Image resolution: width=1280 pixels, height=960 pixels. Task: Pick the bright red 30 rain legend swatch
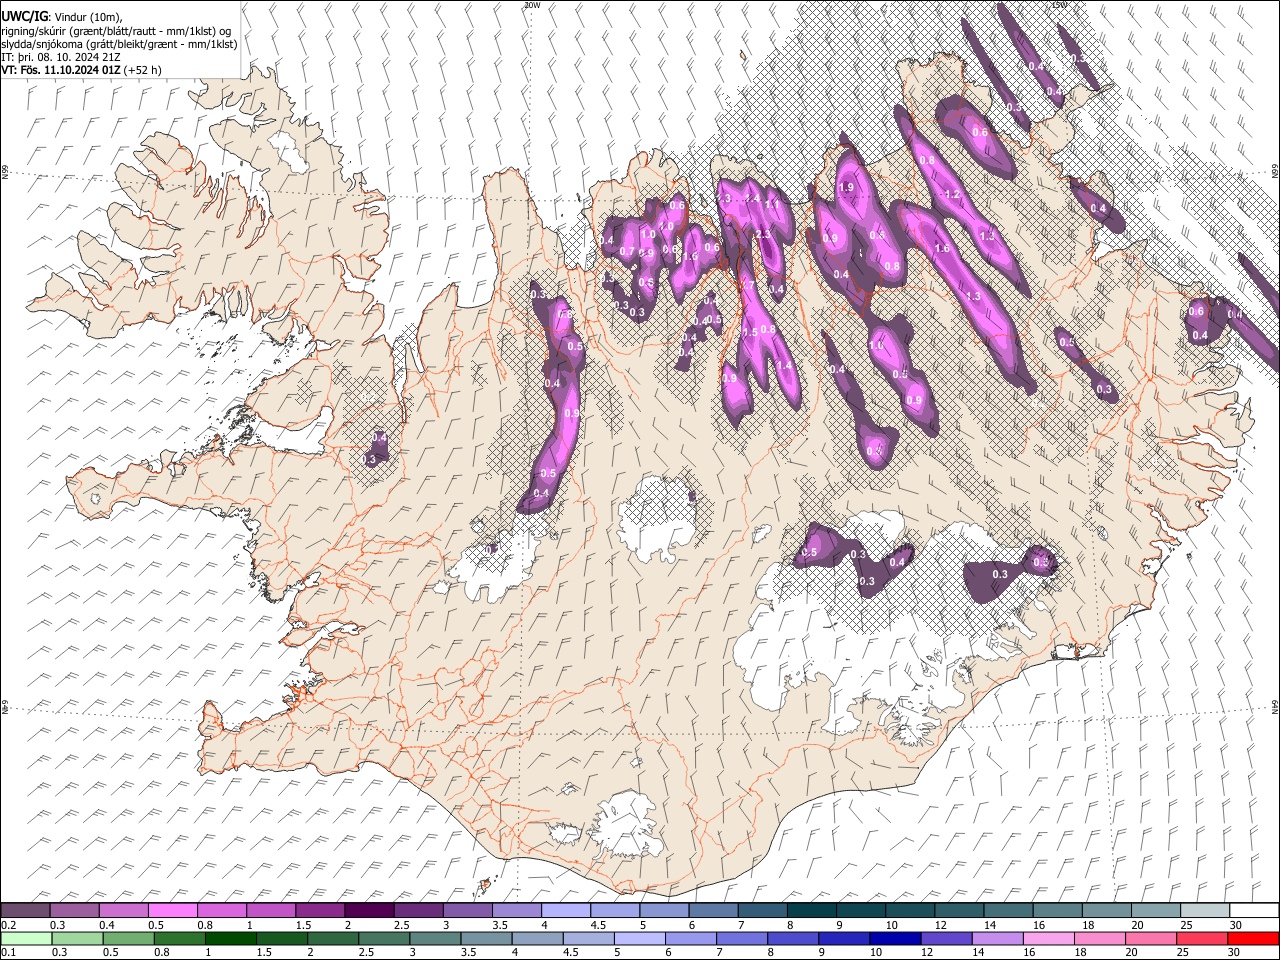pyautogui.click(x=1252, y=938)
